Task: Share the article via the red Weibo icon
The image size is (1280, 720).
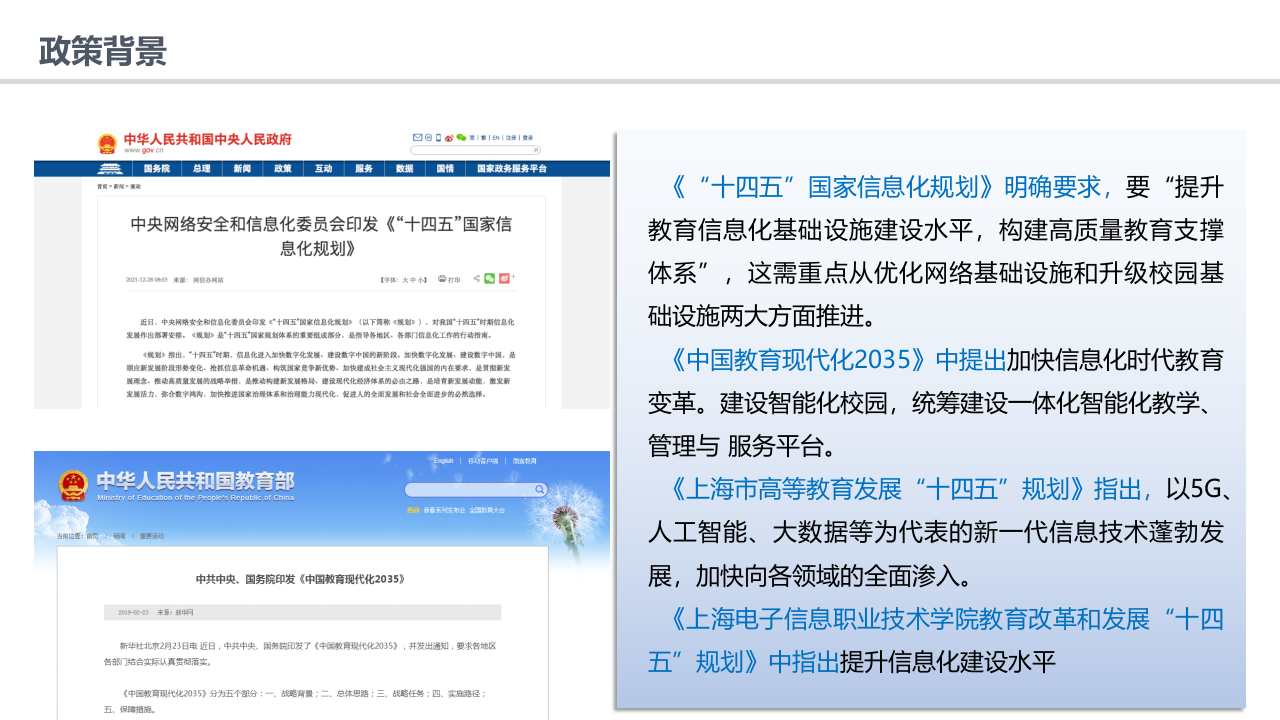Action: pyautogui.click(x=504, y=279)
